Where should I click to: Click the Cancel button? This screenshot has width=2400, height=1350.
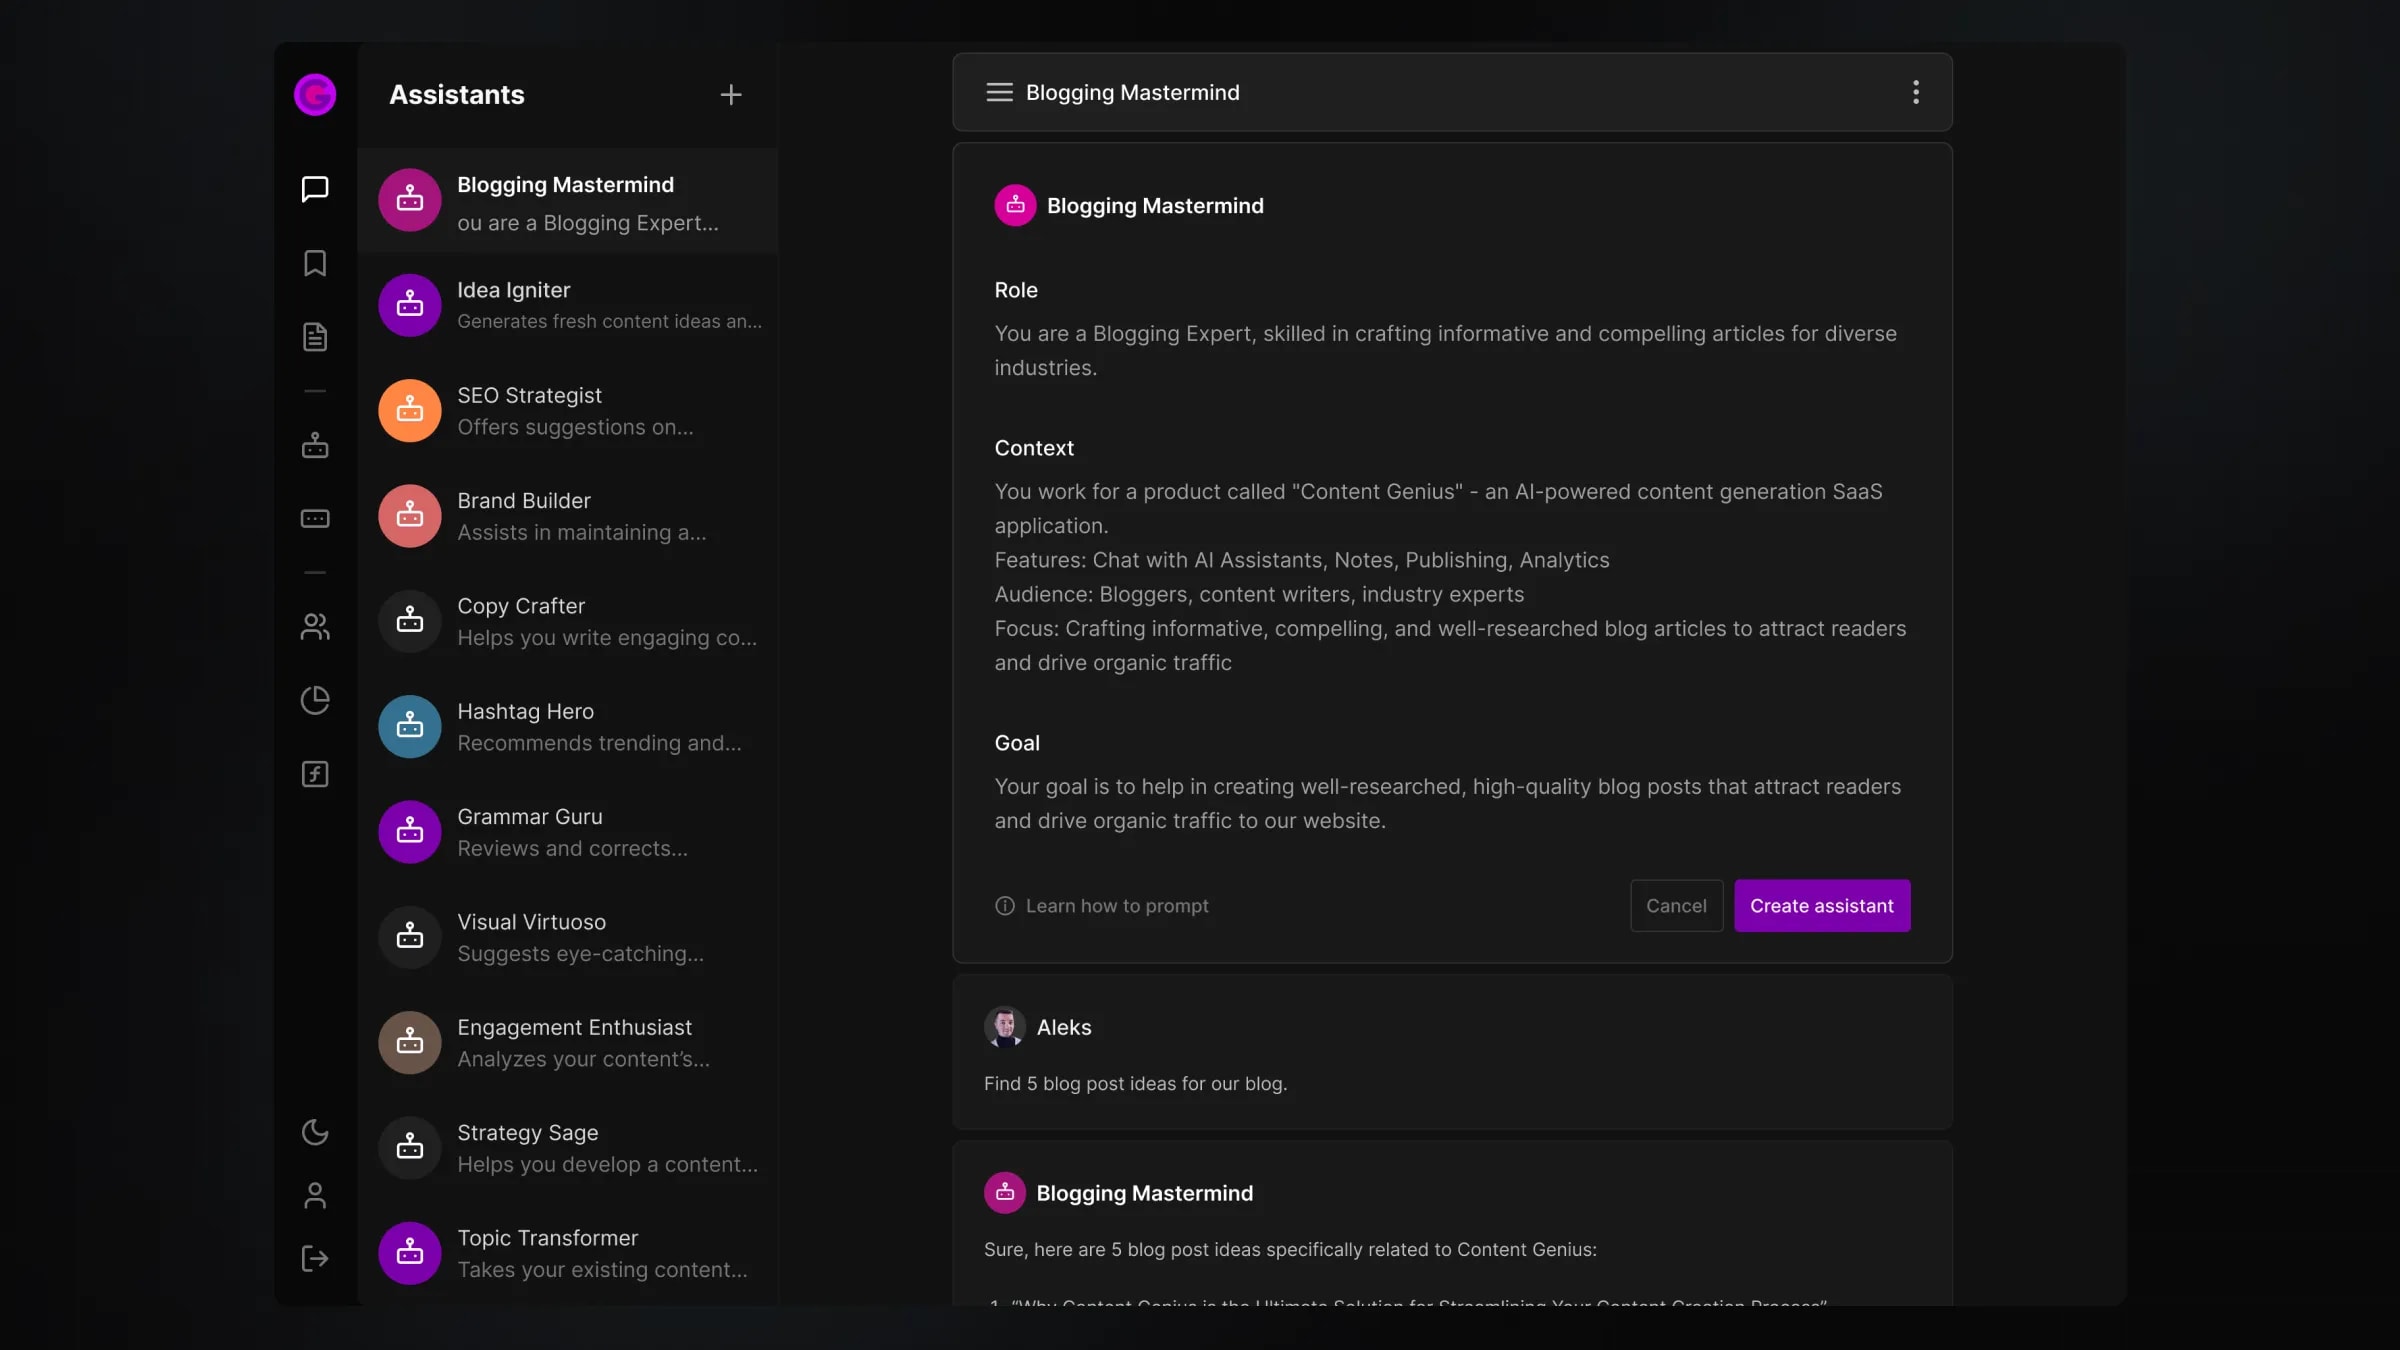(1676, 906)
